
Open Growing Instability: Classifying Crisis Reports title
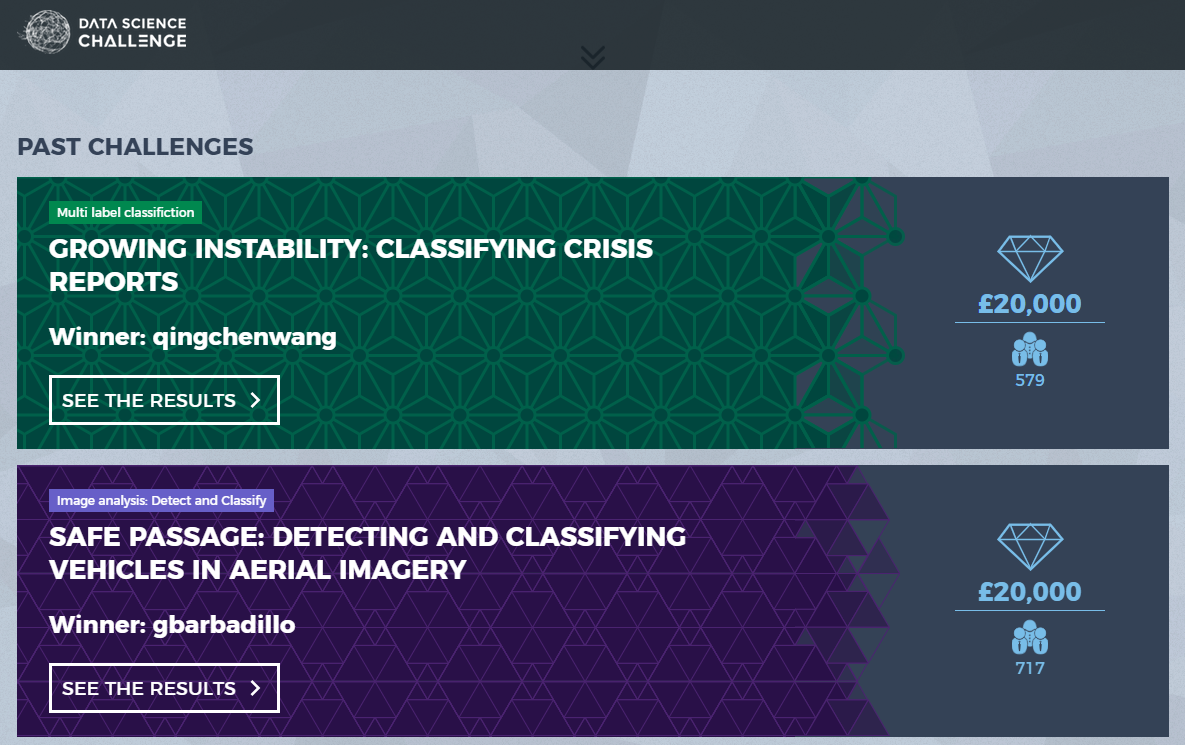351,264
